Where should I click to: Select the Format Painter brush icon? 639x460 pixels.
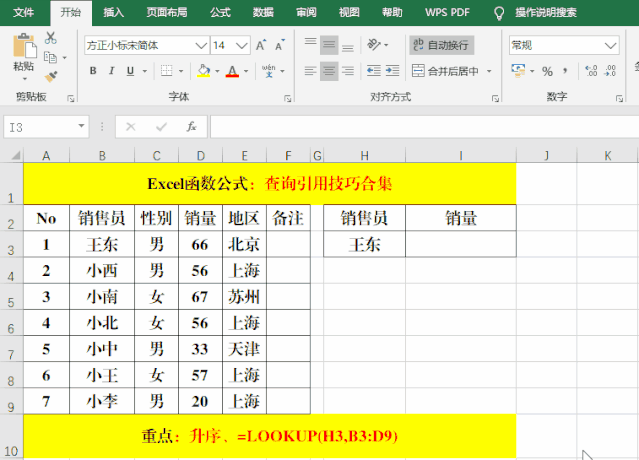51,75
